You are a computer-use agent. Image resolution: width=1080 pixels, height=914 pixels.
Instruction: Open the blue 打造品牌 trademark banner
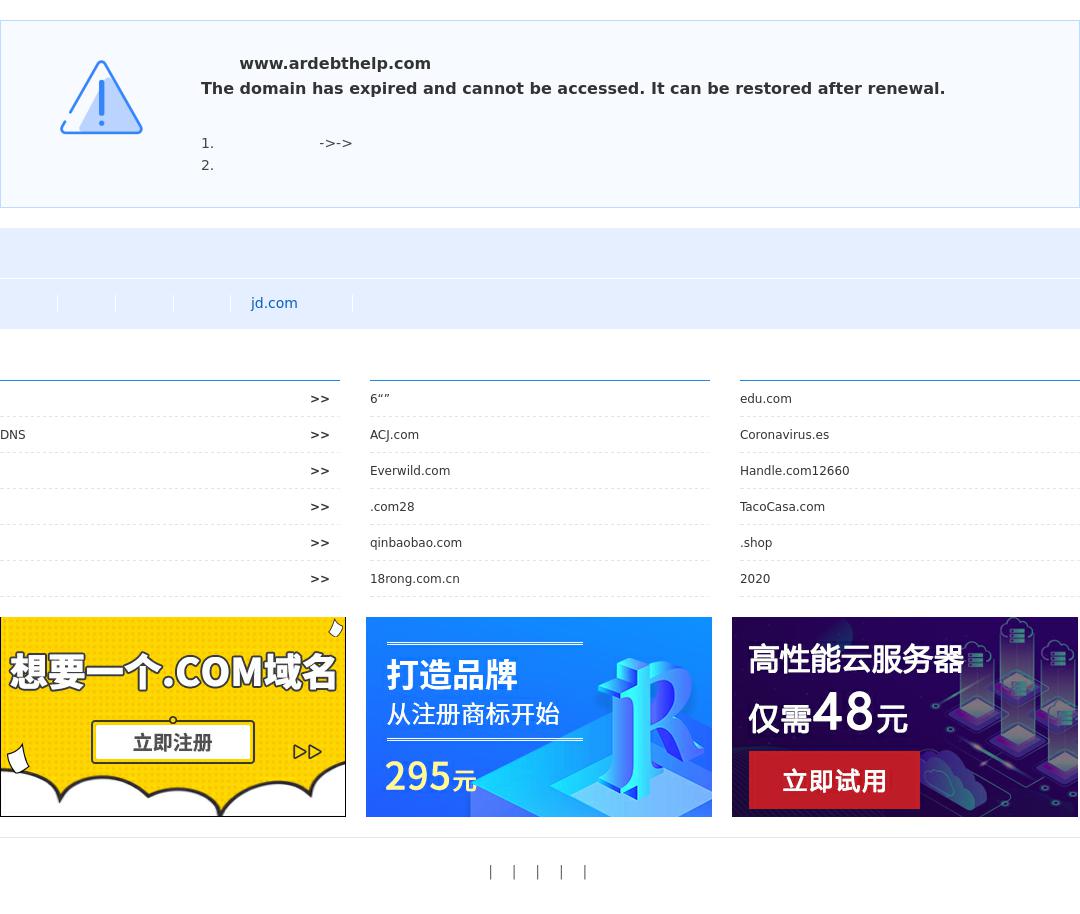click(x=538, y=716)
